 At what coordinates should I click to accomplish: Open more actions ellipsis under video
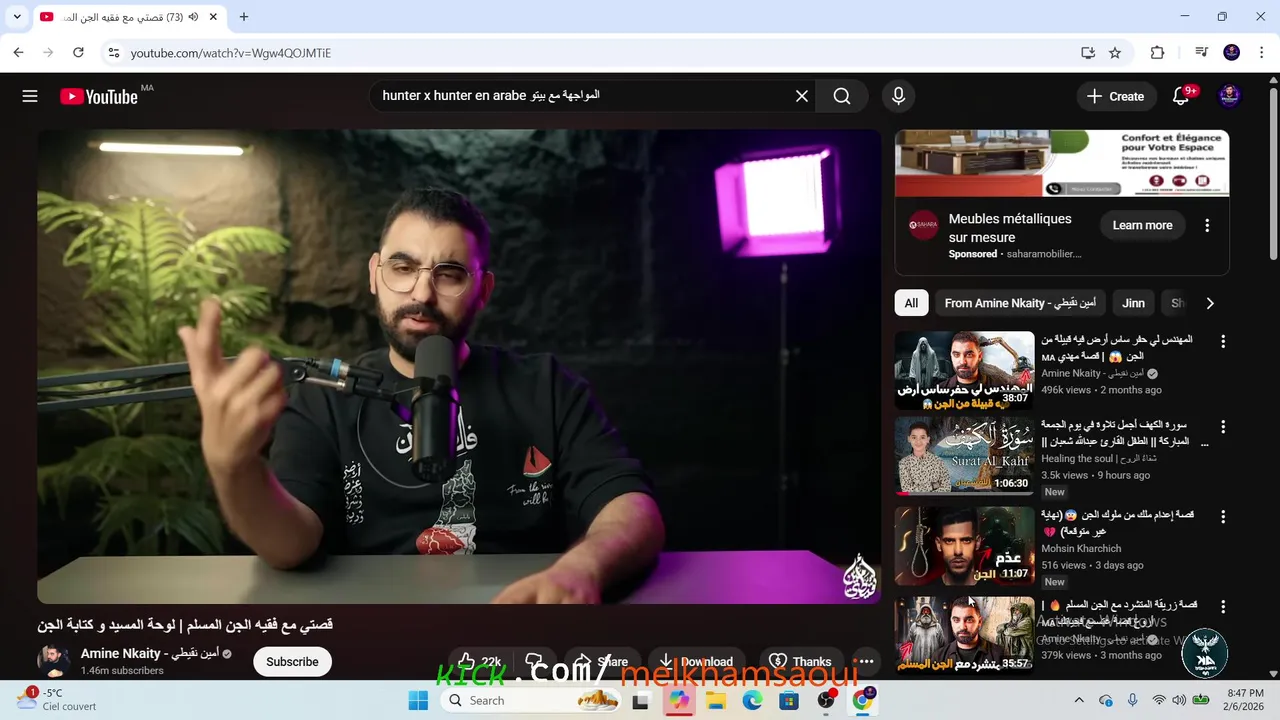[x=866, y=661]
